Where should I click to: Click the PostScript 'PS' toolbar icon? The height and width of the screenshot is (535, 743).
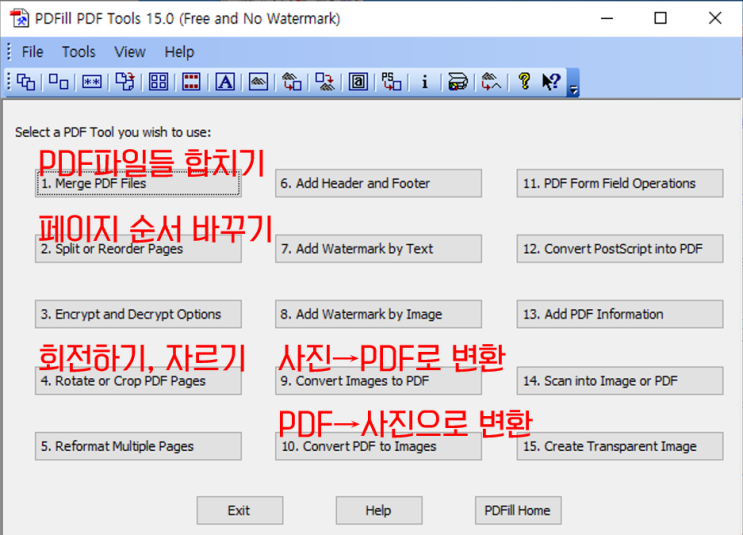[391, 83]
